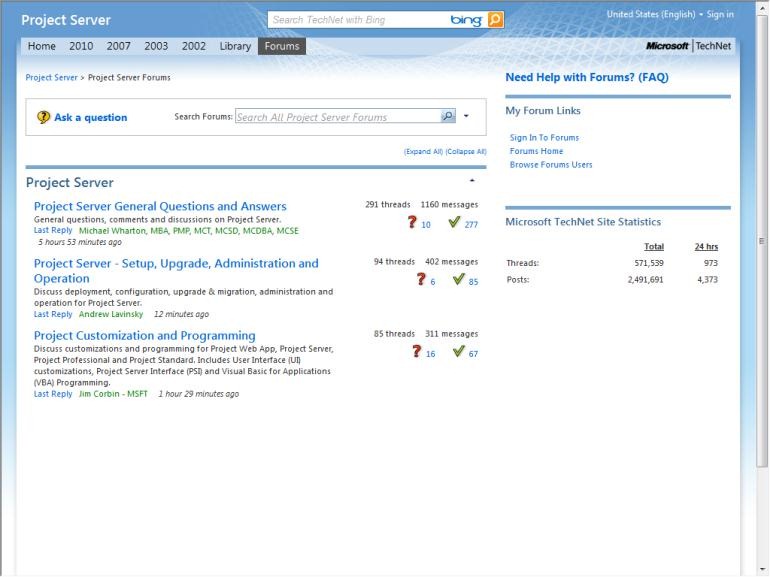
Task: Click Expand All link
Action: (x=423, y=152)
